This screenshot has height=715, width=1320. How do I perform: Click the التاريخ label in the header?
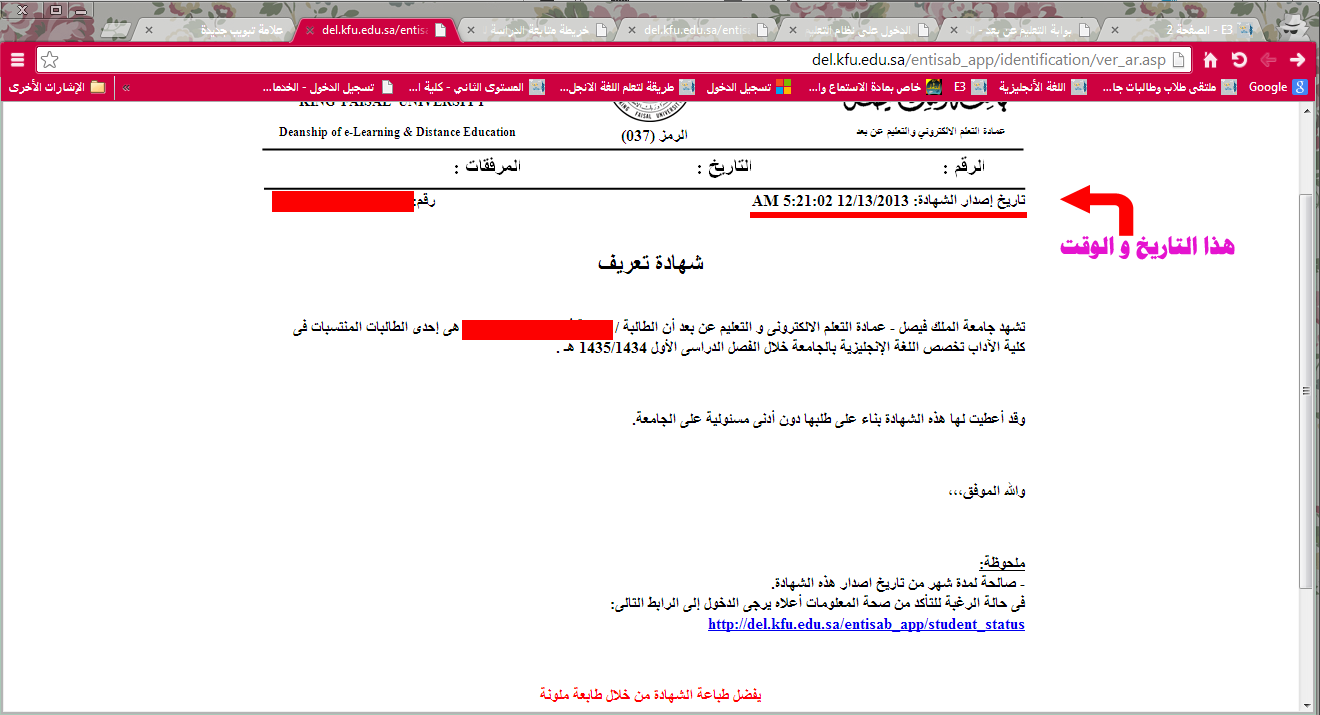click(725, 166)
